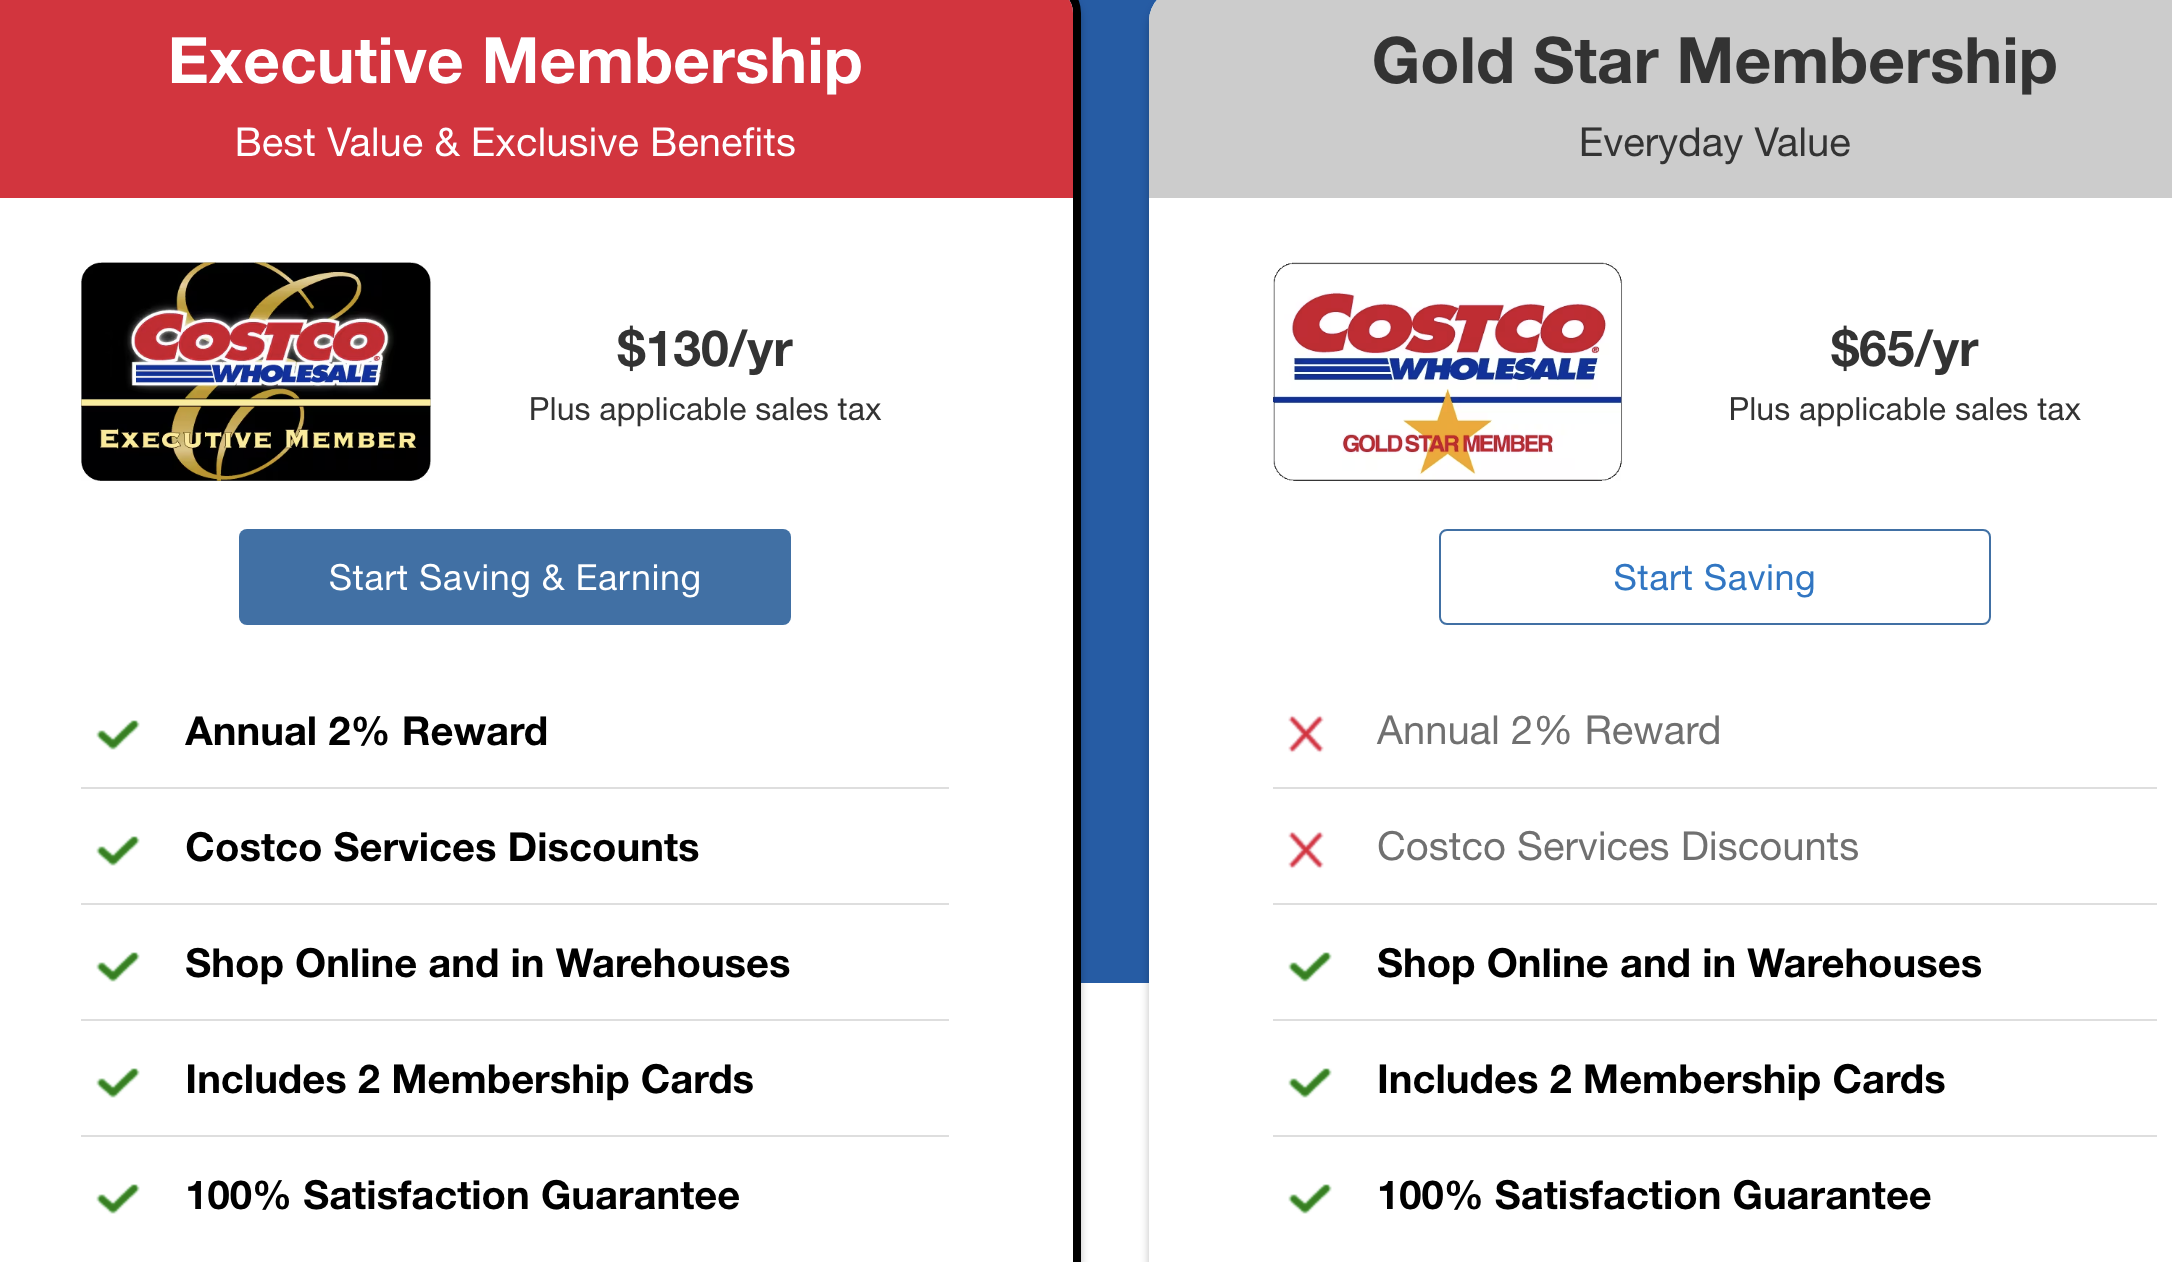Select the Executive Membership header
This screenshot has width=2172, height=1262.
pyautogui.click(x=515, y=62)
